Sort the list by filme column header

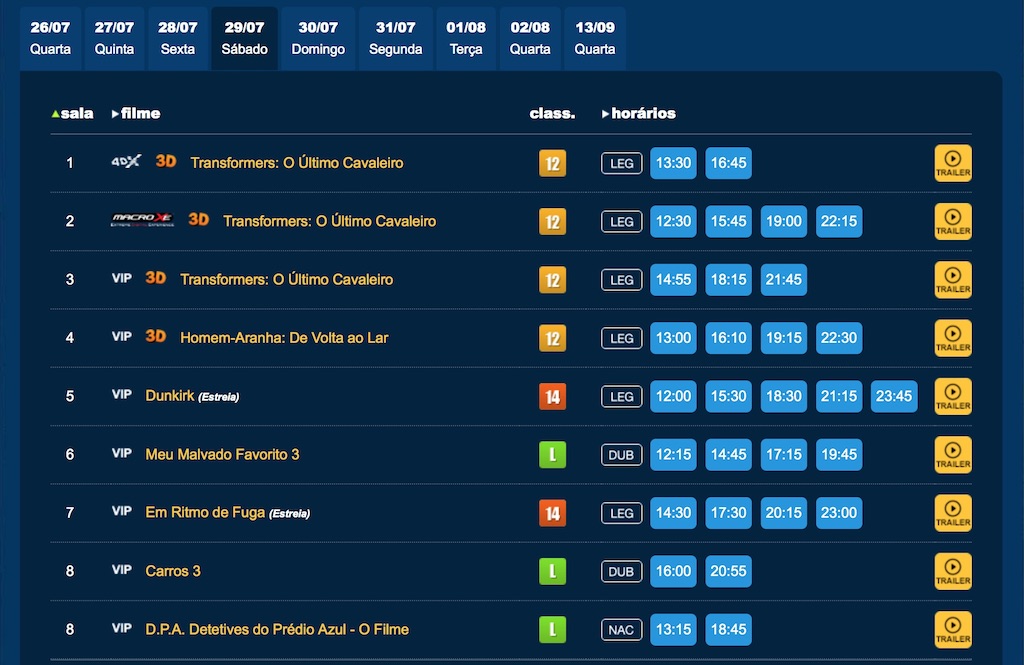(x=137, y=113)
